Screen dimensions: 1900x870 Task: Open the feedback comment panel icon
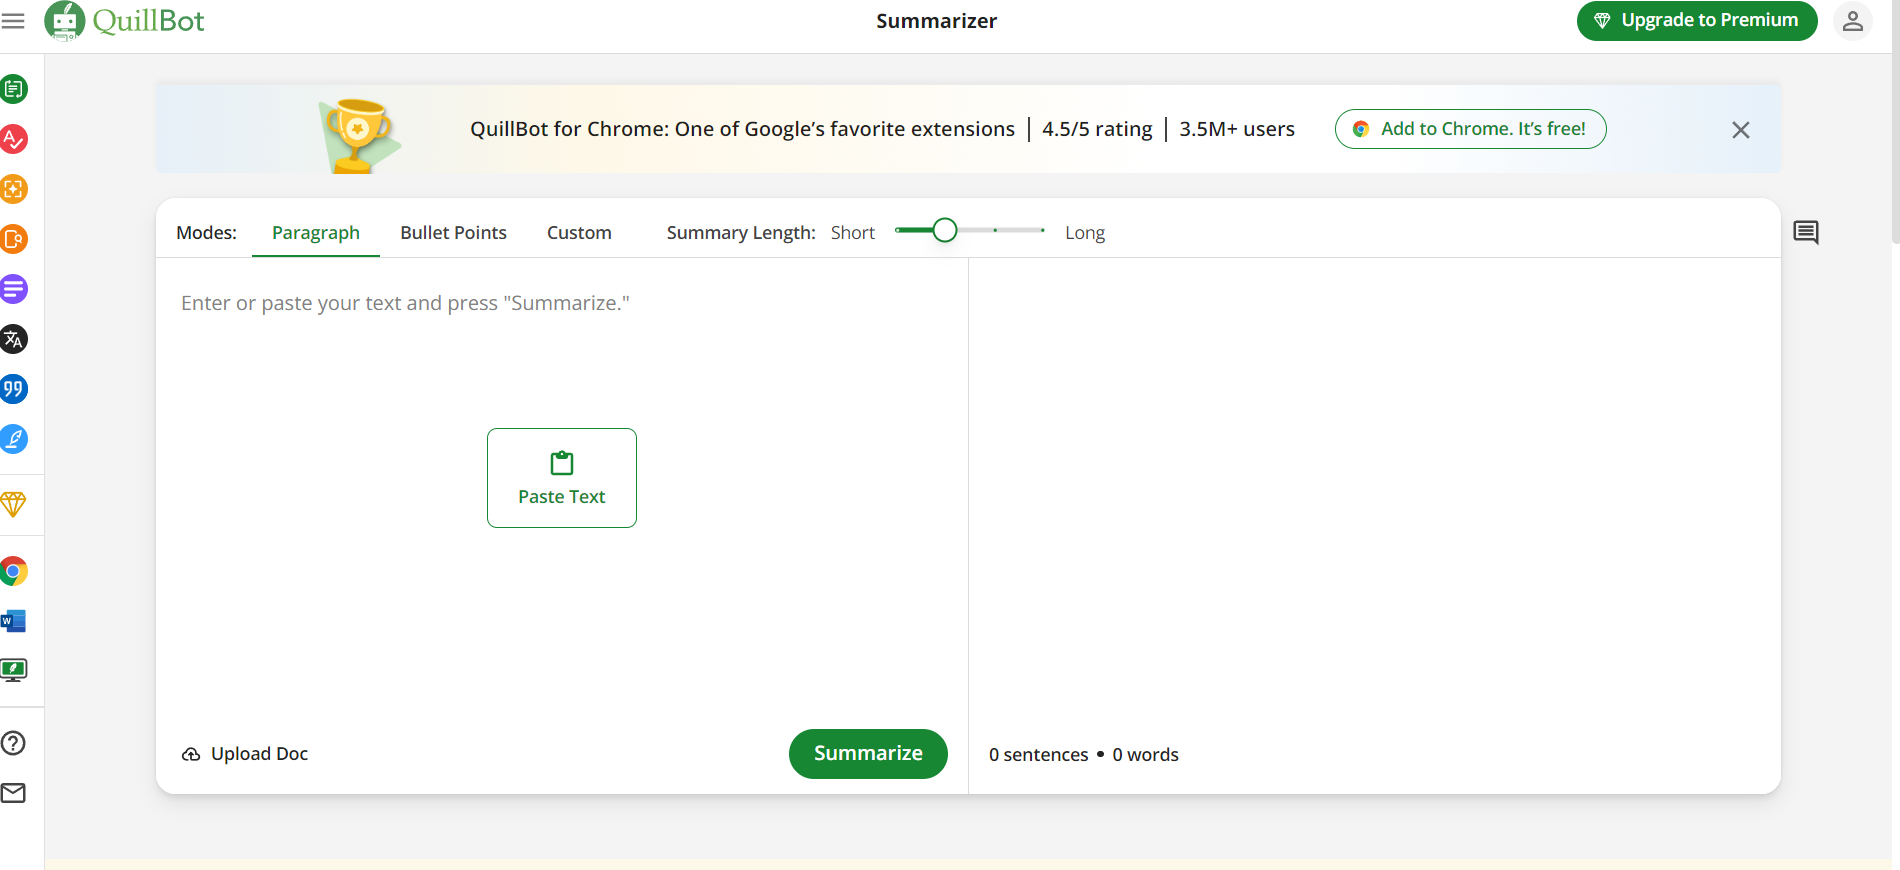1806,232
